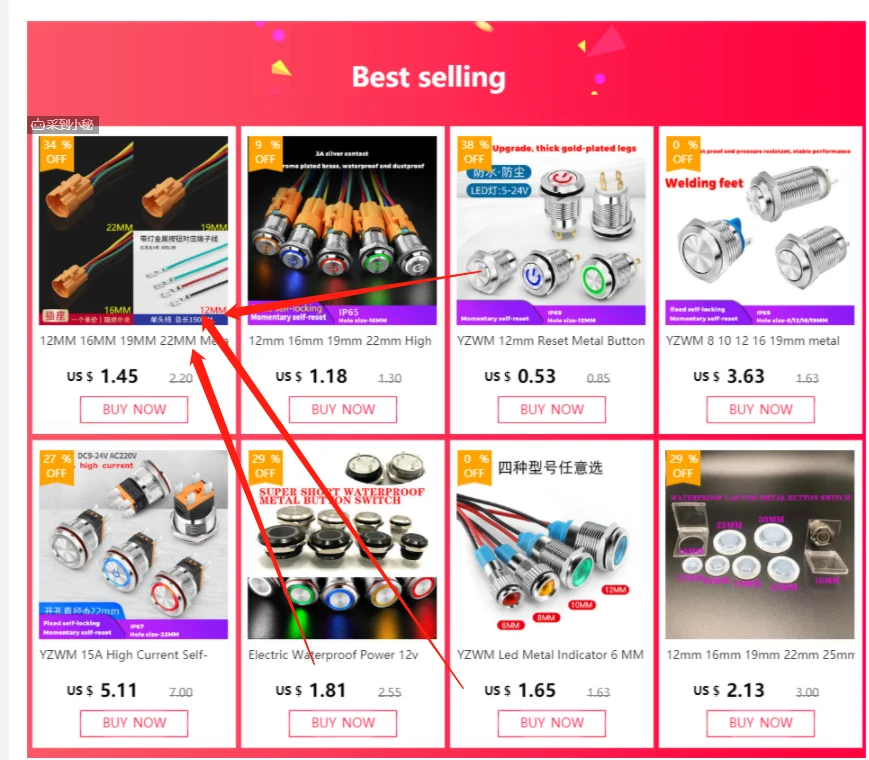869x760 pixels.
Task: Open the super short waterproof switch image
Action: [343, 544]
